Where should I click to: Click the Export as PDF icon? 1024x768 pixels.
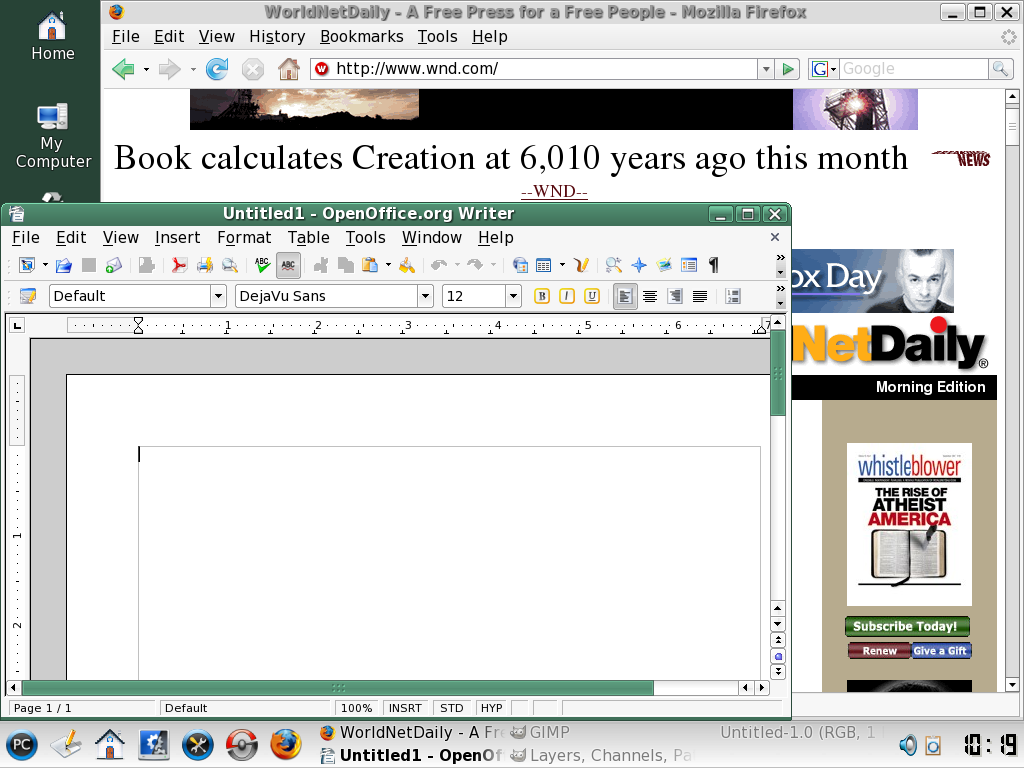click(179, 265)
